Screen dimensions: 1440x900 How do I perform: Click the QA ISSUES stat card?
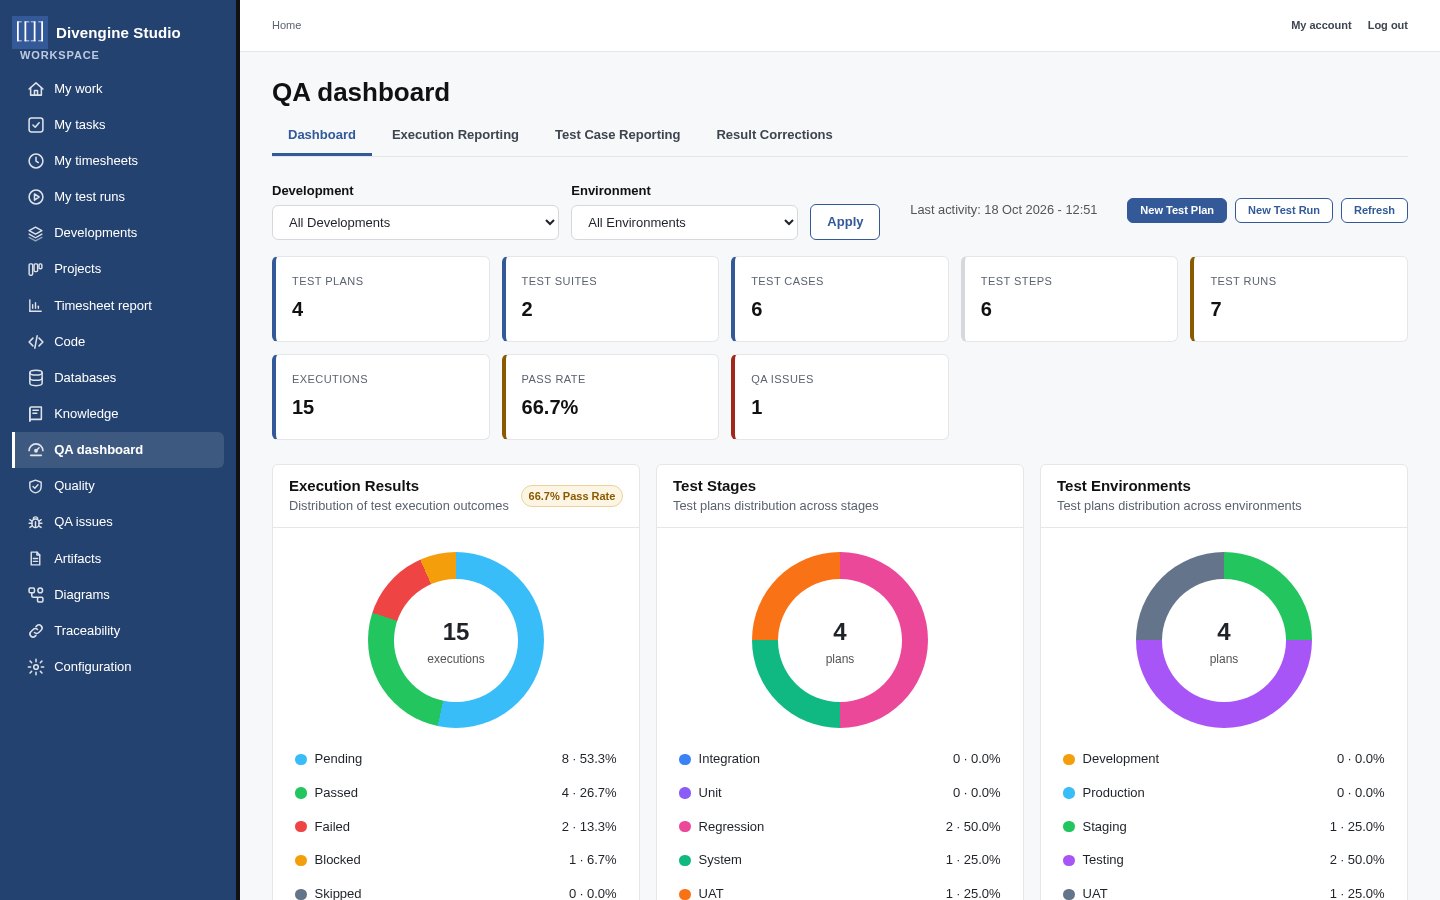(840, 397)
